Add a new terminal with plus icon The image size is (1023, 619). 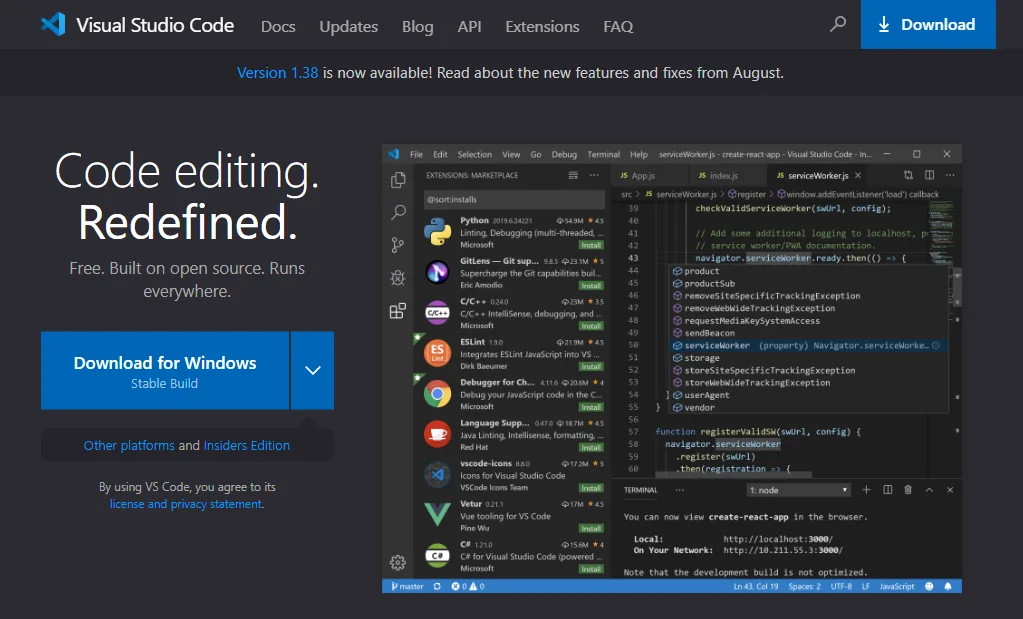pyautogui.click(x=866, y=490)
